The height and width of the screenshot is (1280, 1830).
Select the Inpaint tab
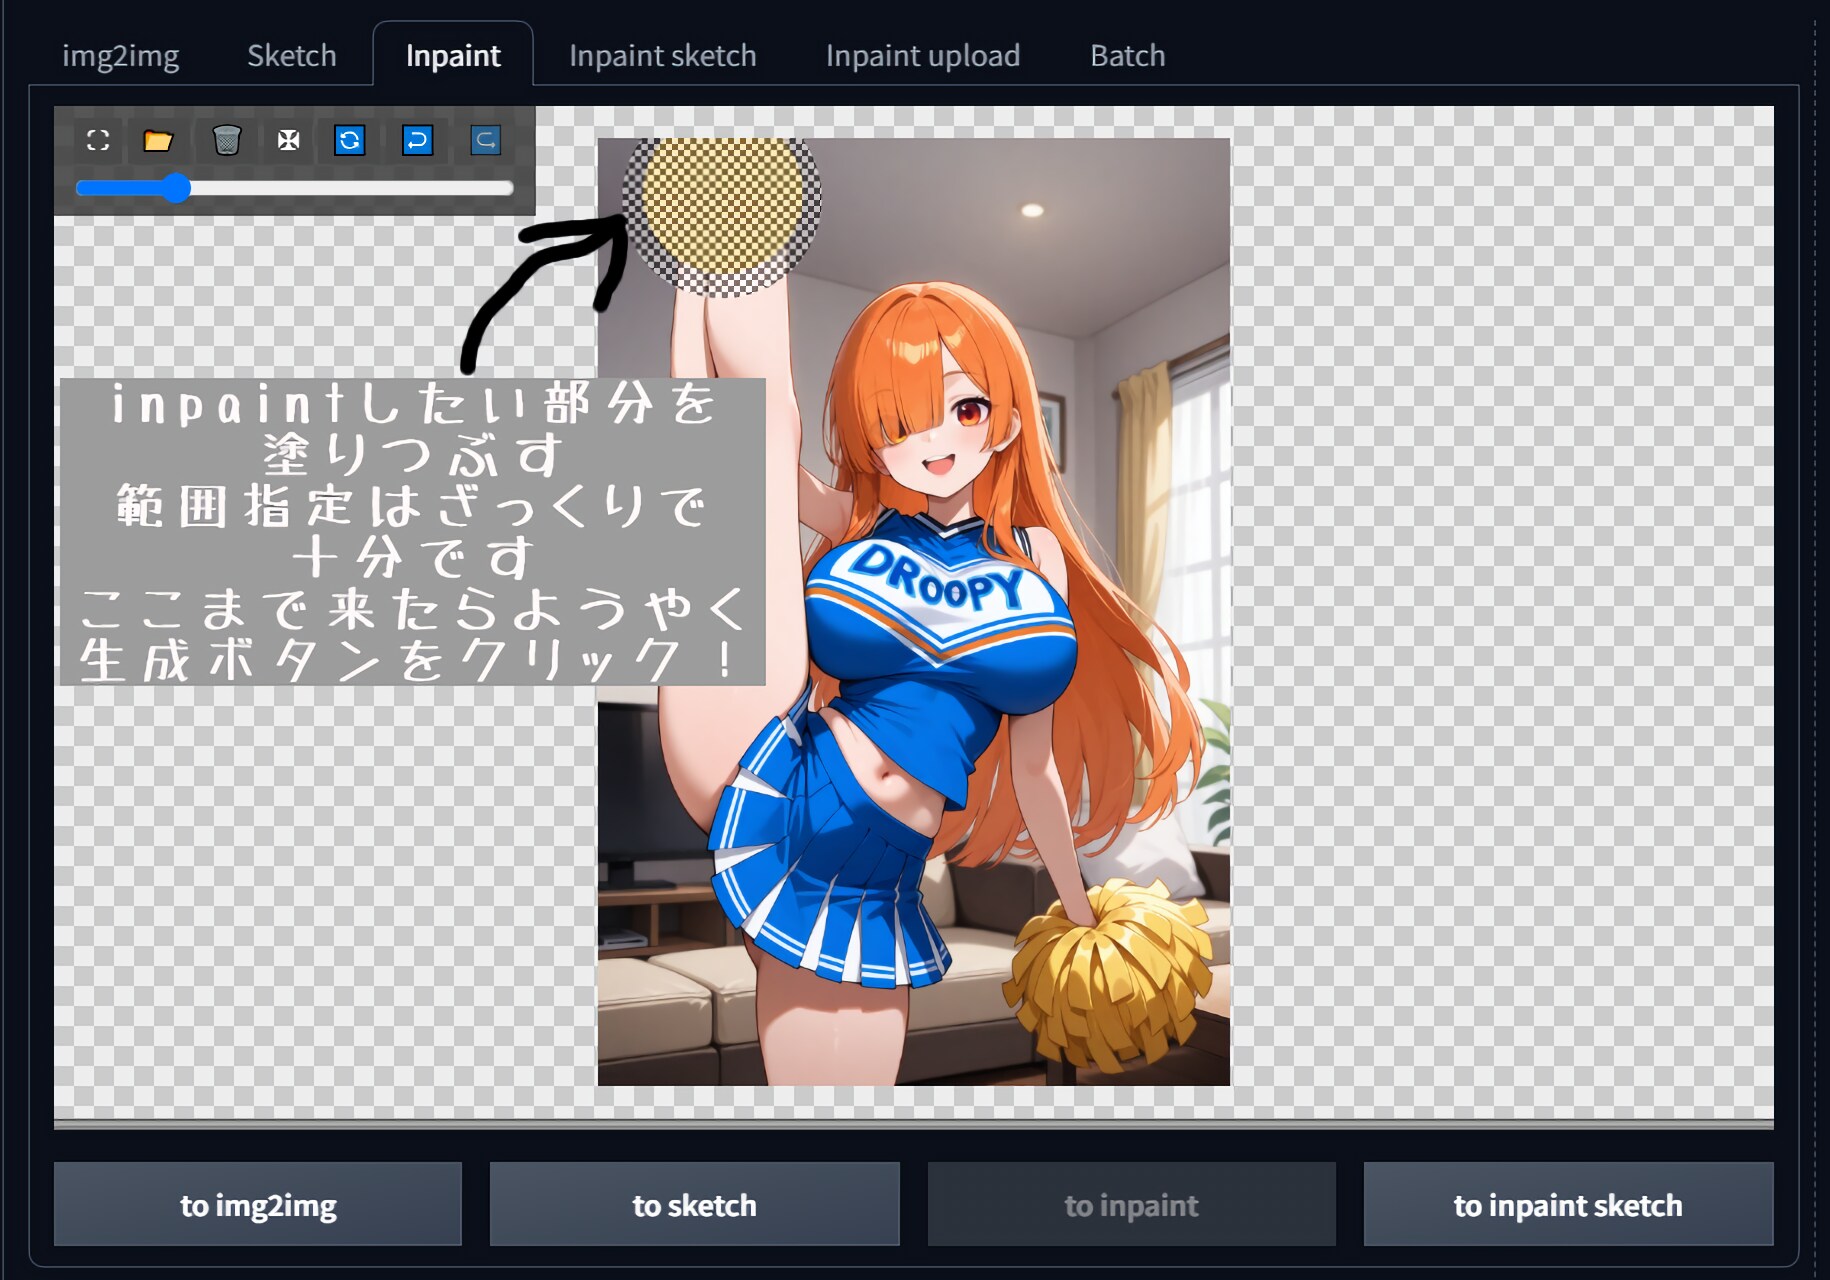[x=453, y=56]
